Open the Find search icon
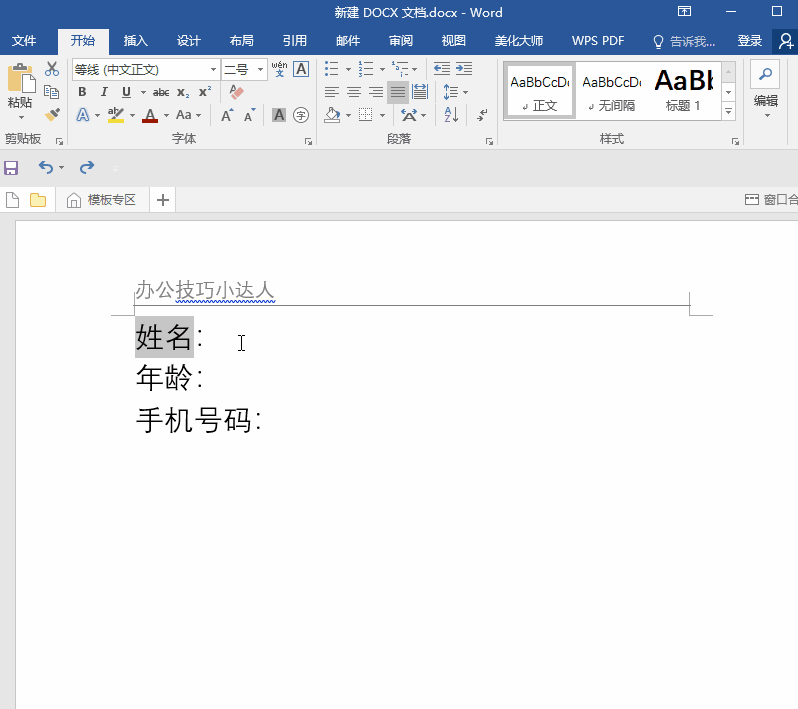Image resolution: width=798 pixels, height=709 pixels. point(765,74)
